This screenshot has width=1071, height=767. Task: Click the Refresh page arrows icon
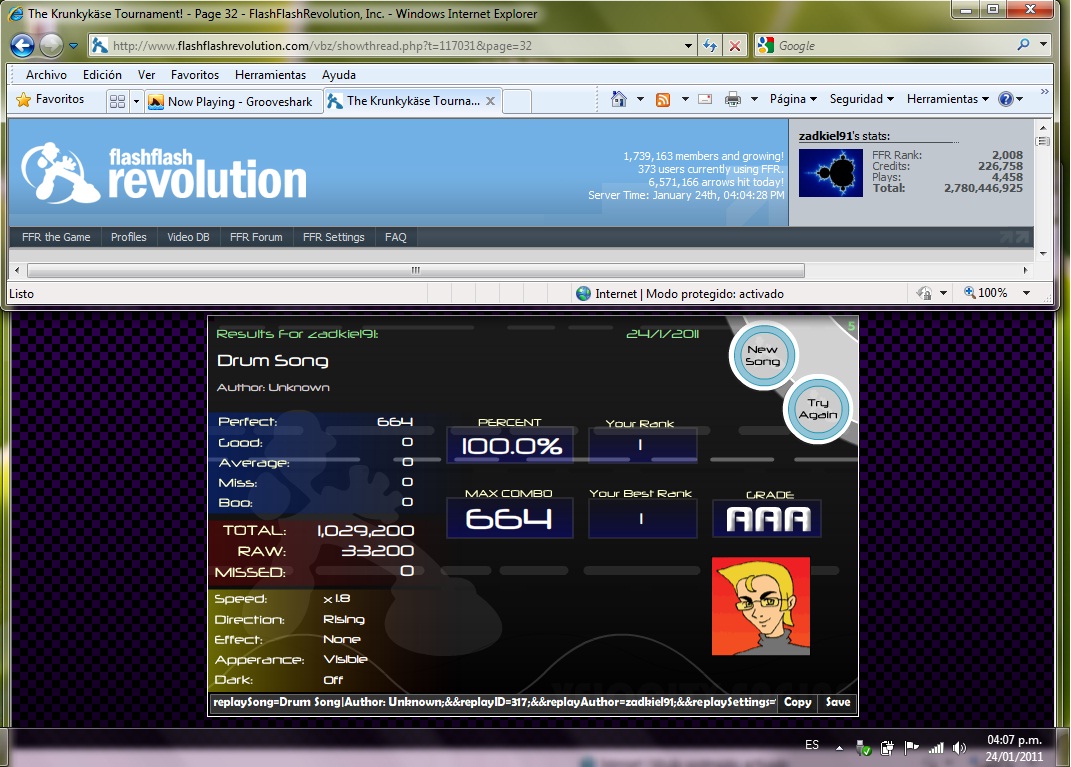click(x=710, y=46)
